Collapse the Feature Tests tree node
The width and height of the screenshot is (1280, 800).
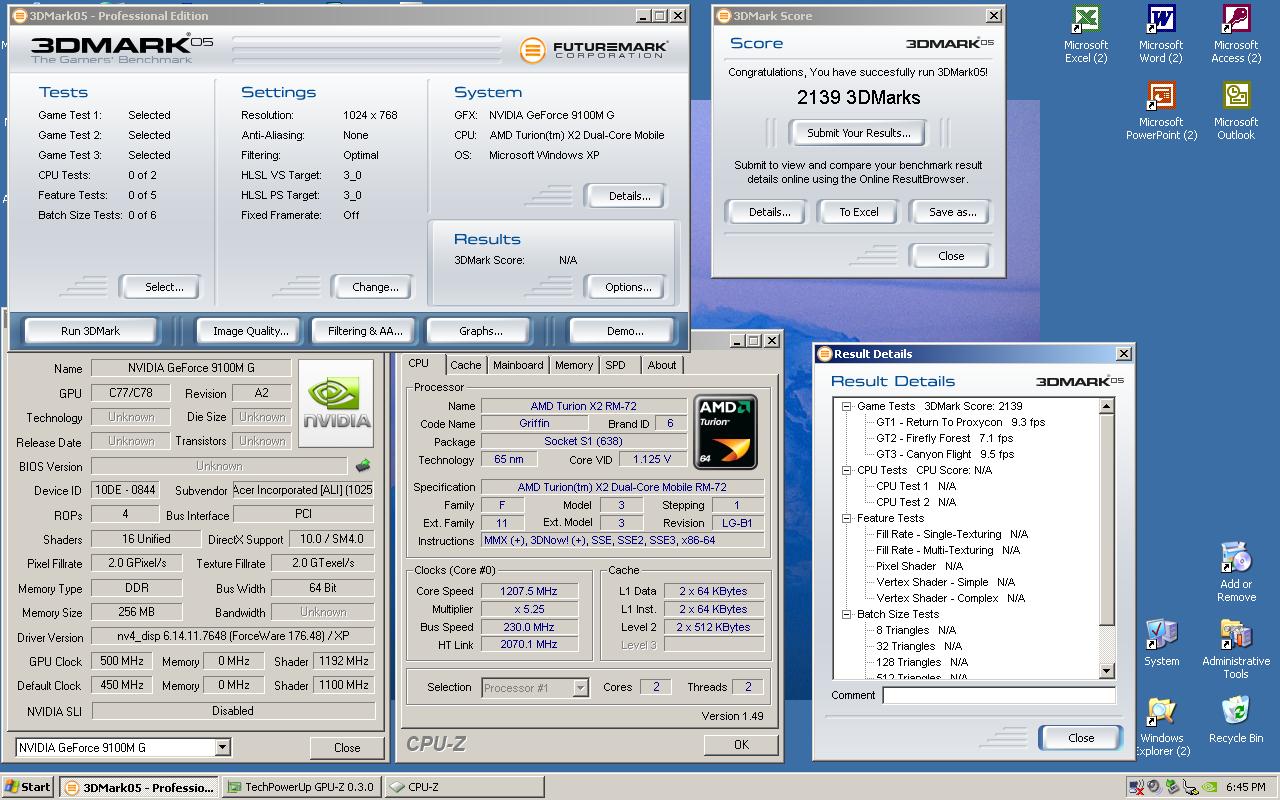click(846, 518)
